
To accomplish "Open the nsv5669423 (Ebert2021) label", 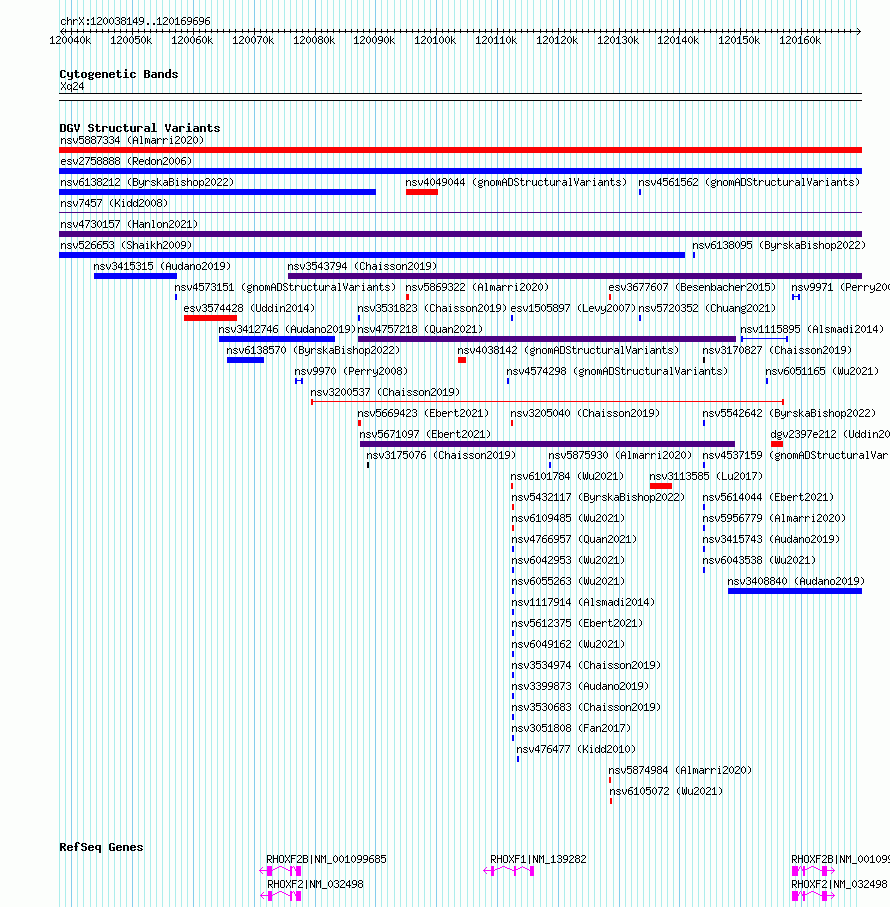I will tap(423, 414).
